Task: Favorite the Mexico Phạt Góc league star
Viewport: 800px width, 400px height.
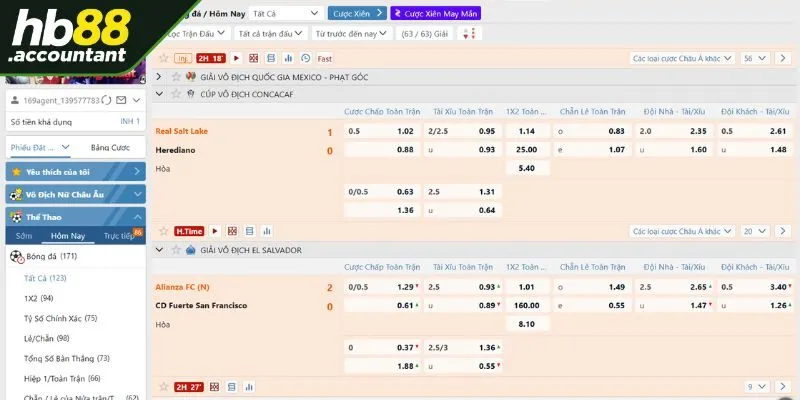Action: [x=177, y=77]
